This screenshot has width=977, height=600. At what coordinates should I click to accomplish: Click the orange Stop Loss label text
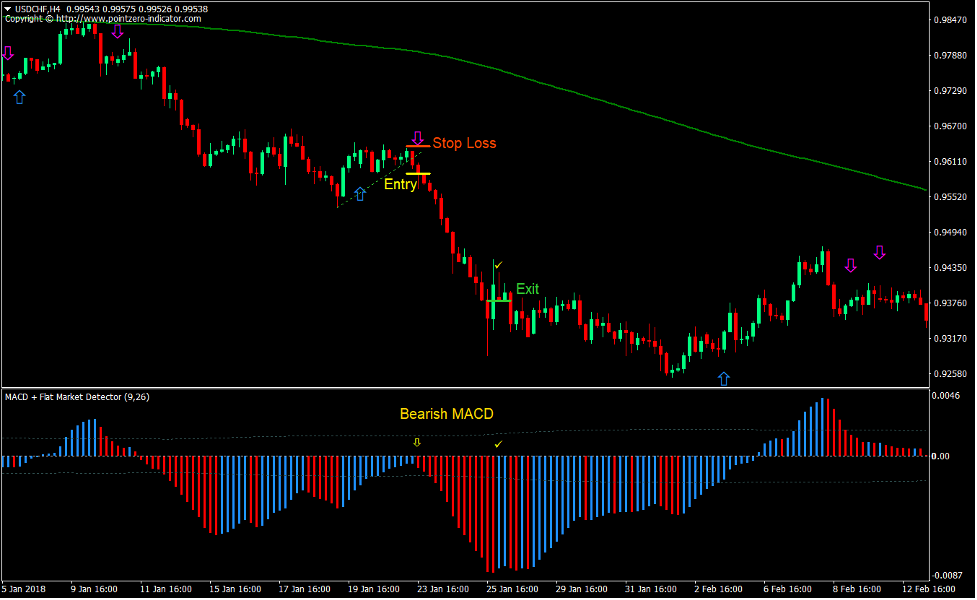pos(466,143)
